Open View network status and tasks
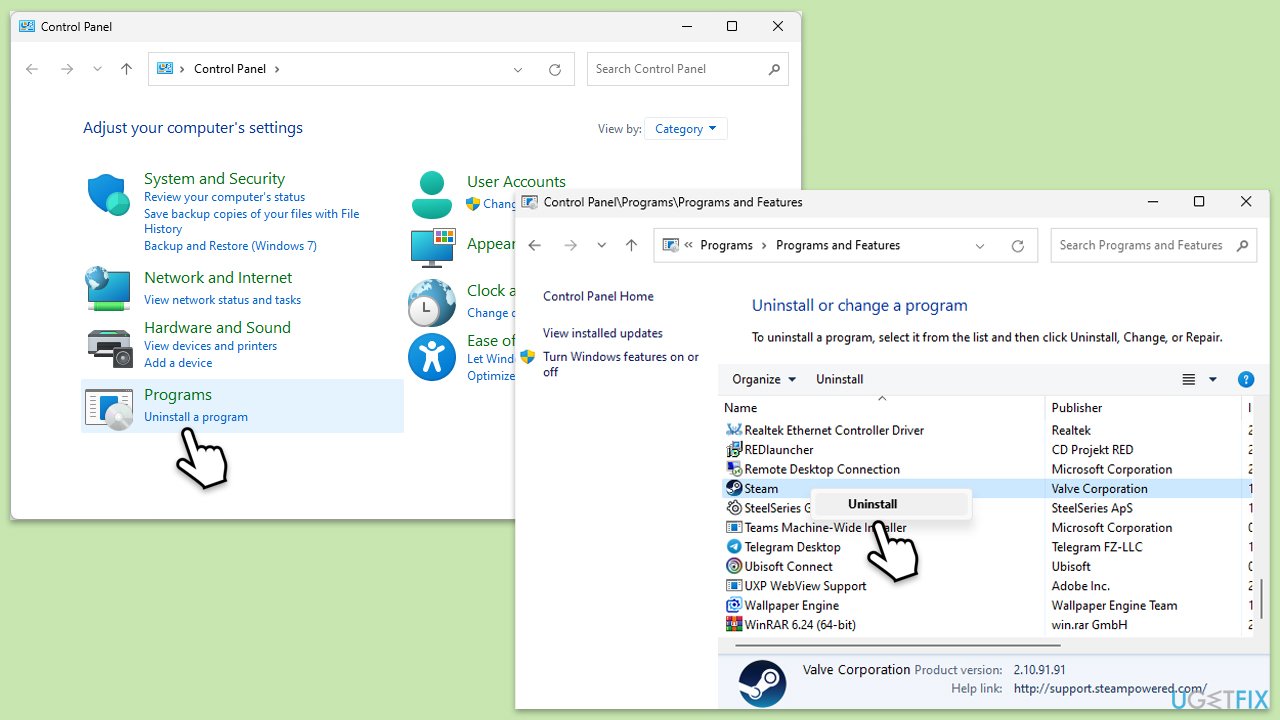The height and width of the screenshot is (720, 1280). pos(222,300)
